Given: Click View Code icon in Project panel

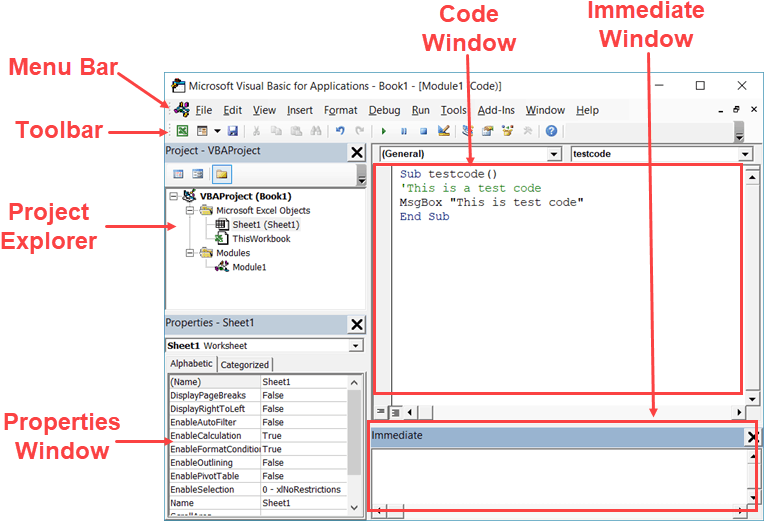Looking at the screenshot, I should [x=178, y=174].
